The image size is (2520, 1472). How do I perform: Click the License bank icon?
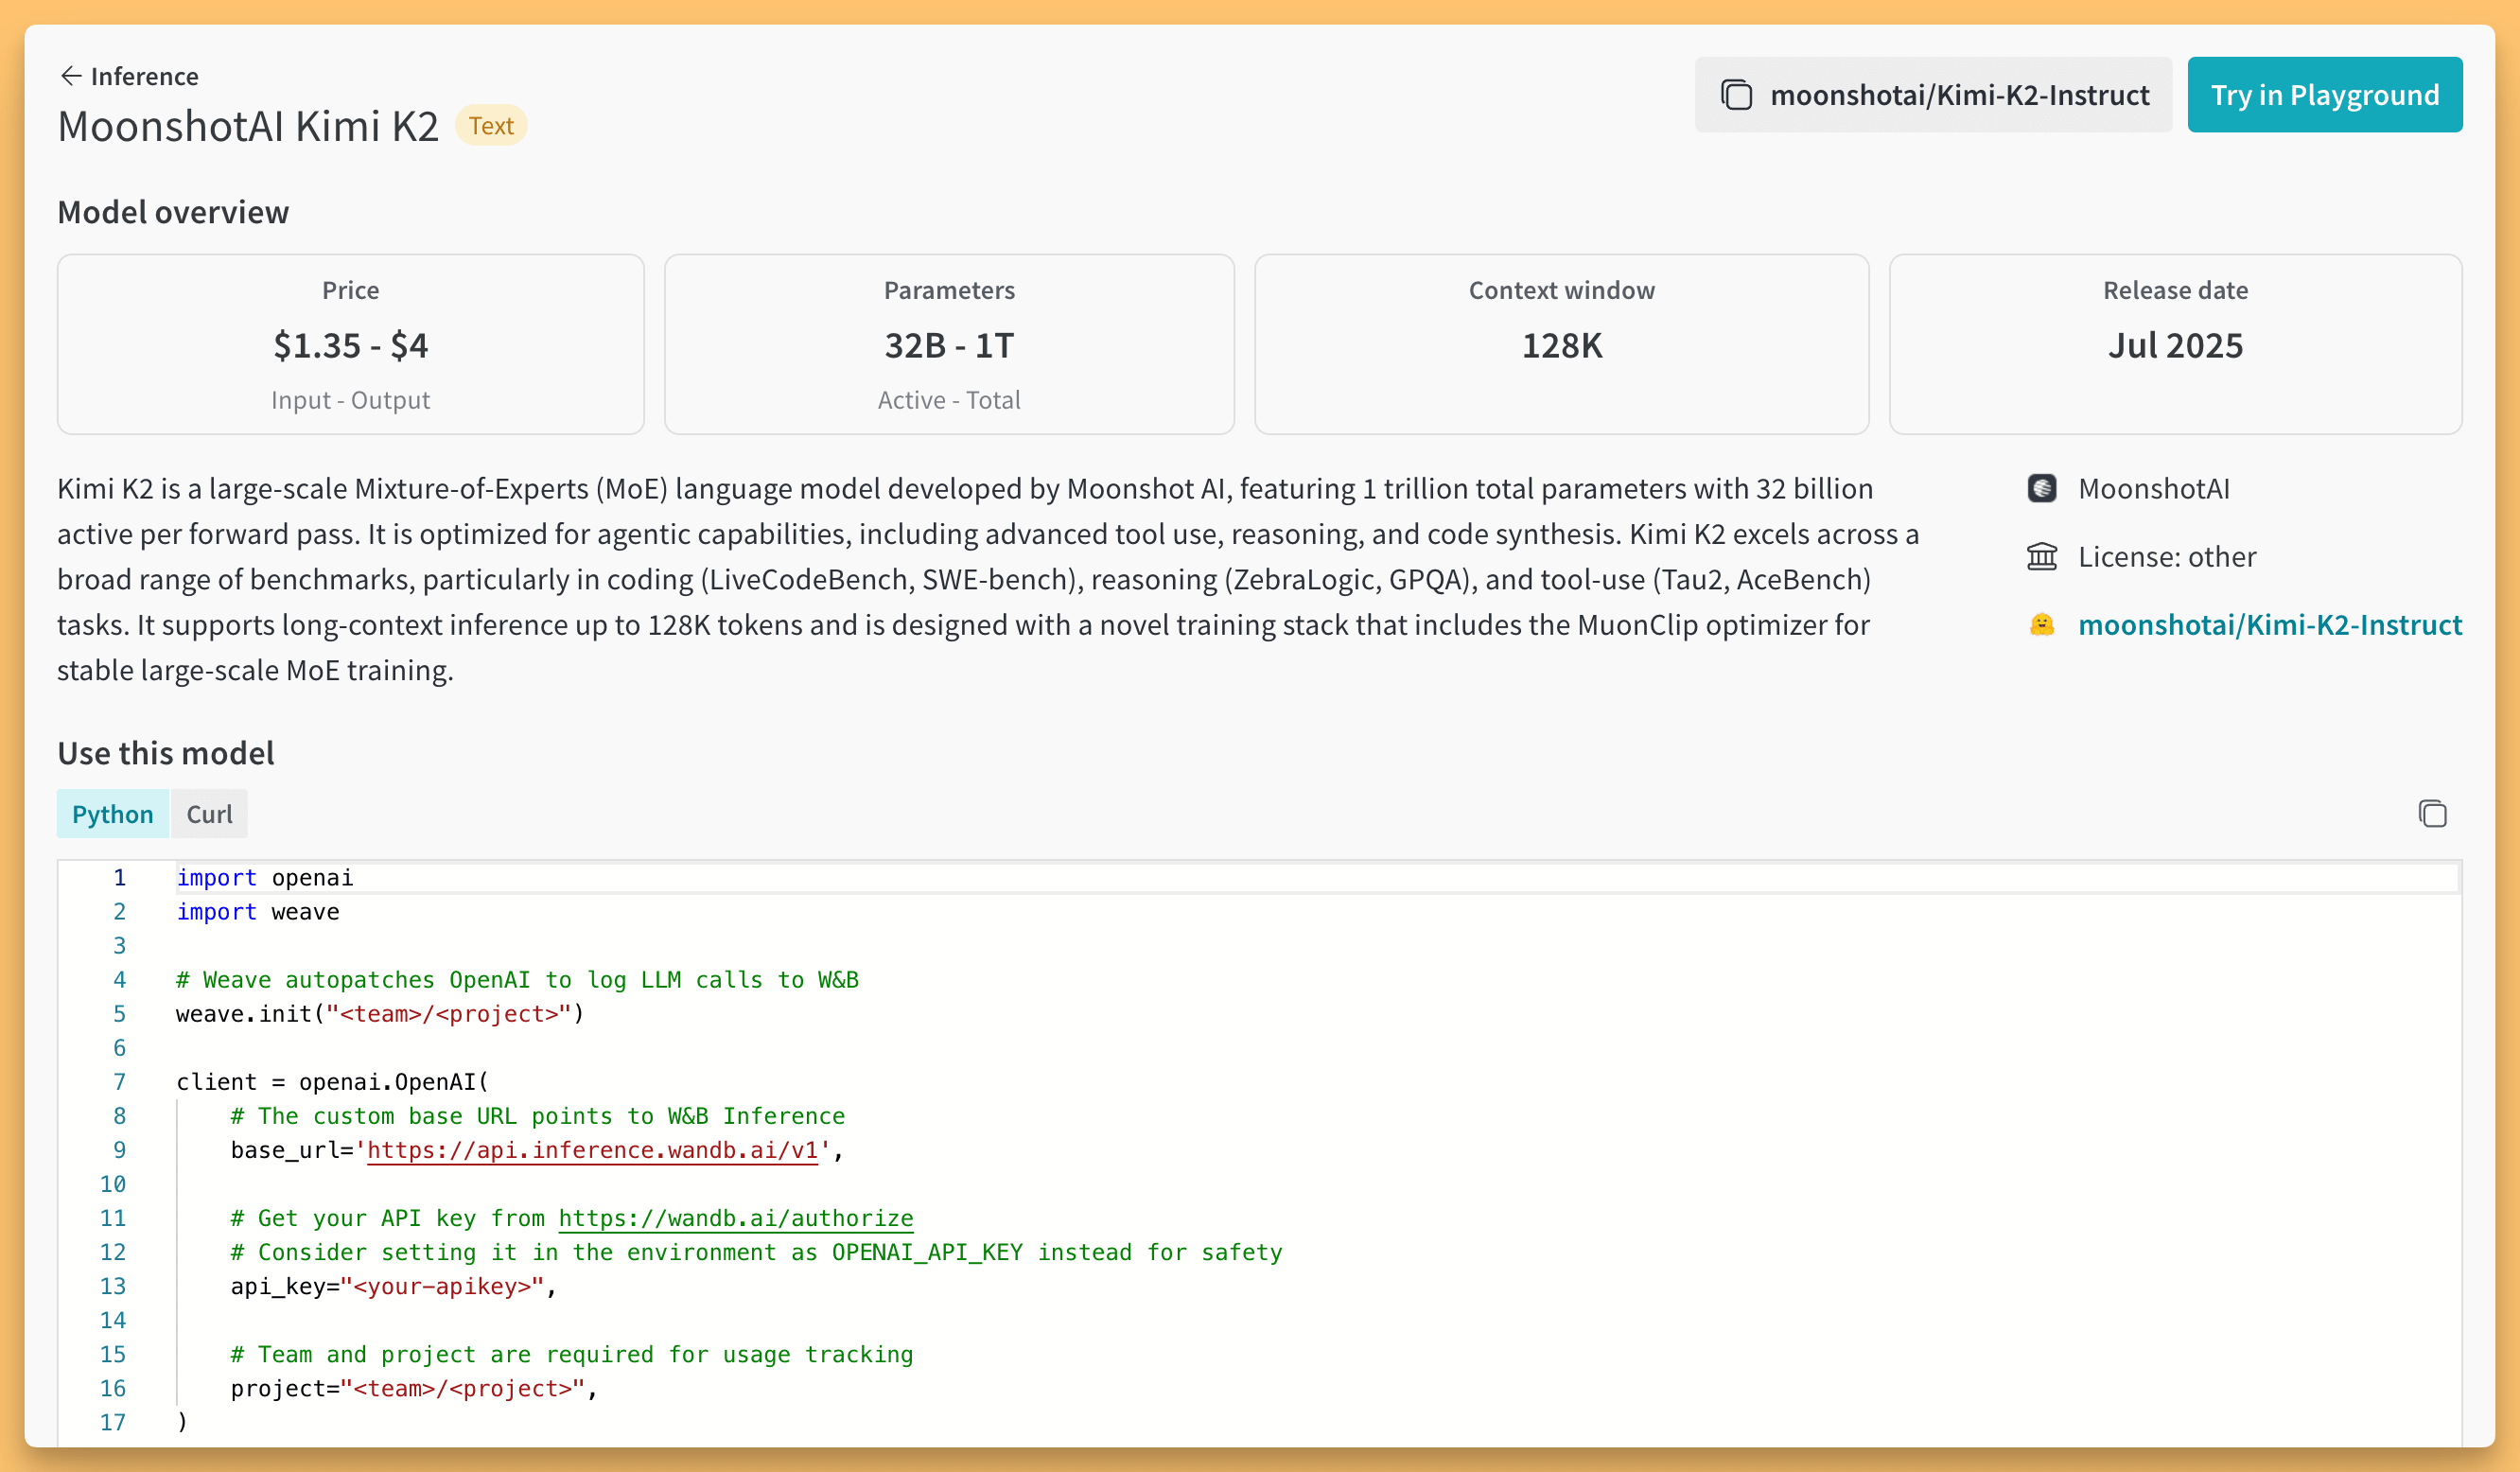pyautogui.click(x=2041, y=557)
